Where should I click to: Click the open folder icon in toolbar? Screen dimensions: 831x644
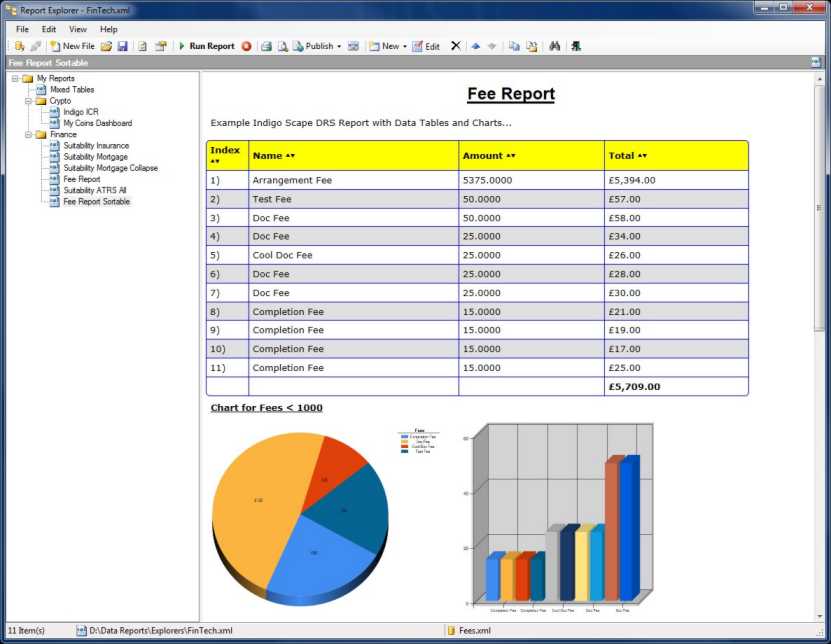tap(106, 46)
